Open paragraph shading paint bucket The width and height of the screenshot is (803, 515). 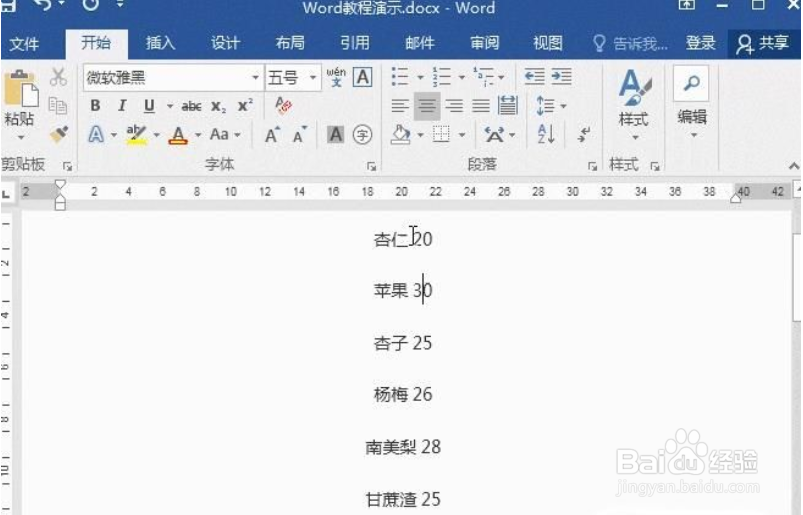401,135
